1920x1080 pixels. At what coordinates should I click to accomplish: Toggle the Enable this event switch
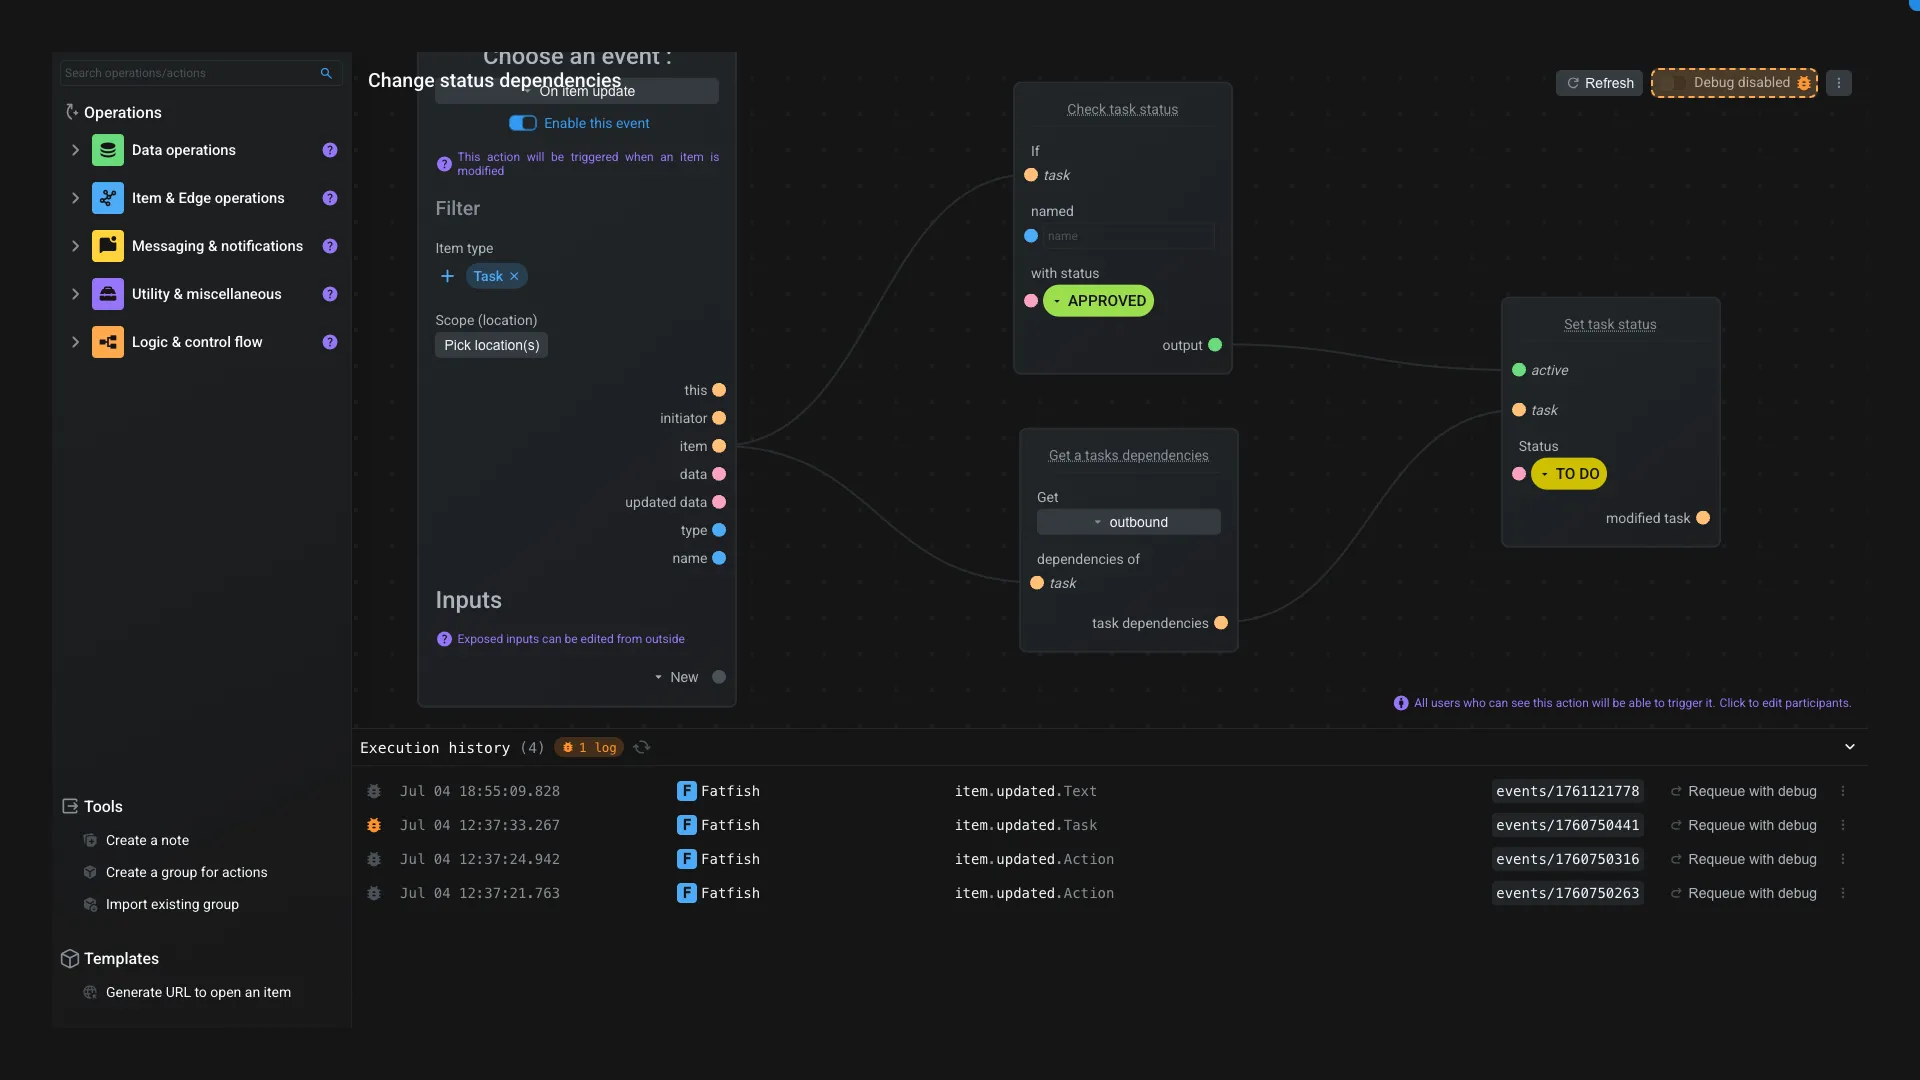pos(522,123)
